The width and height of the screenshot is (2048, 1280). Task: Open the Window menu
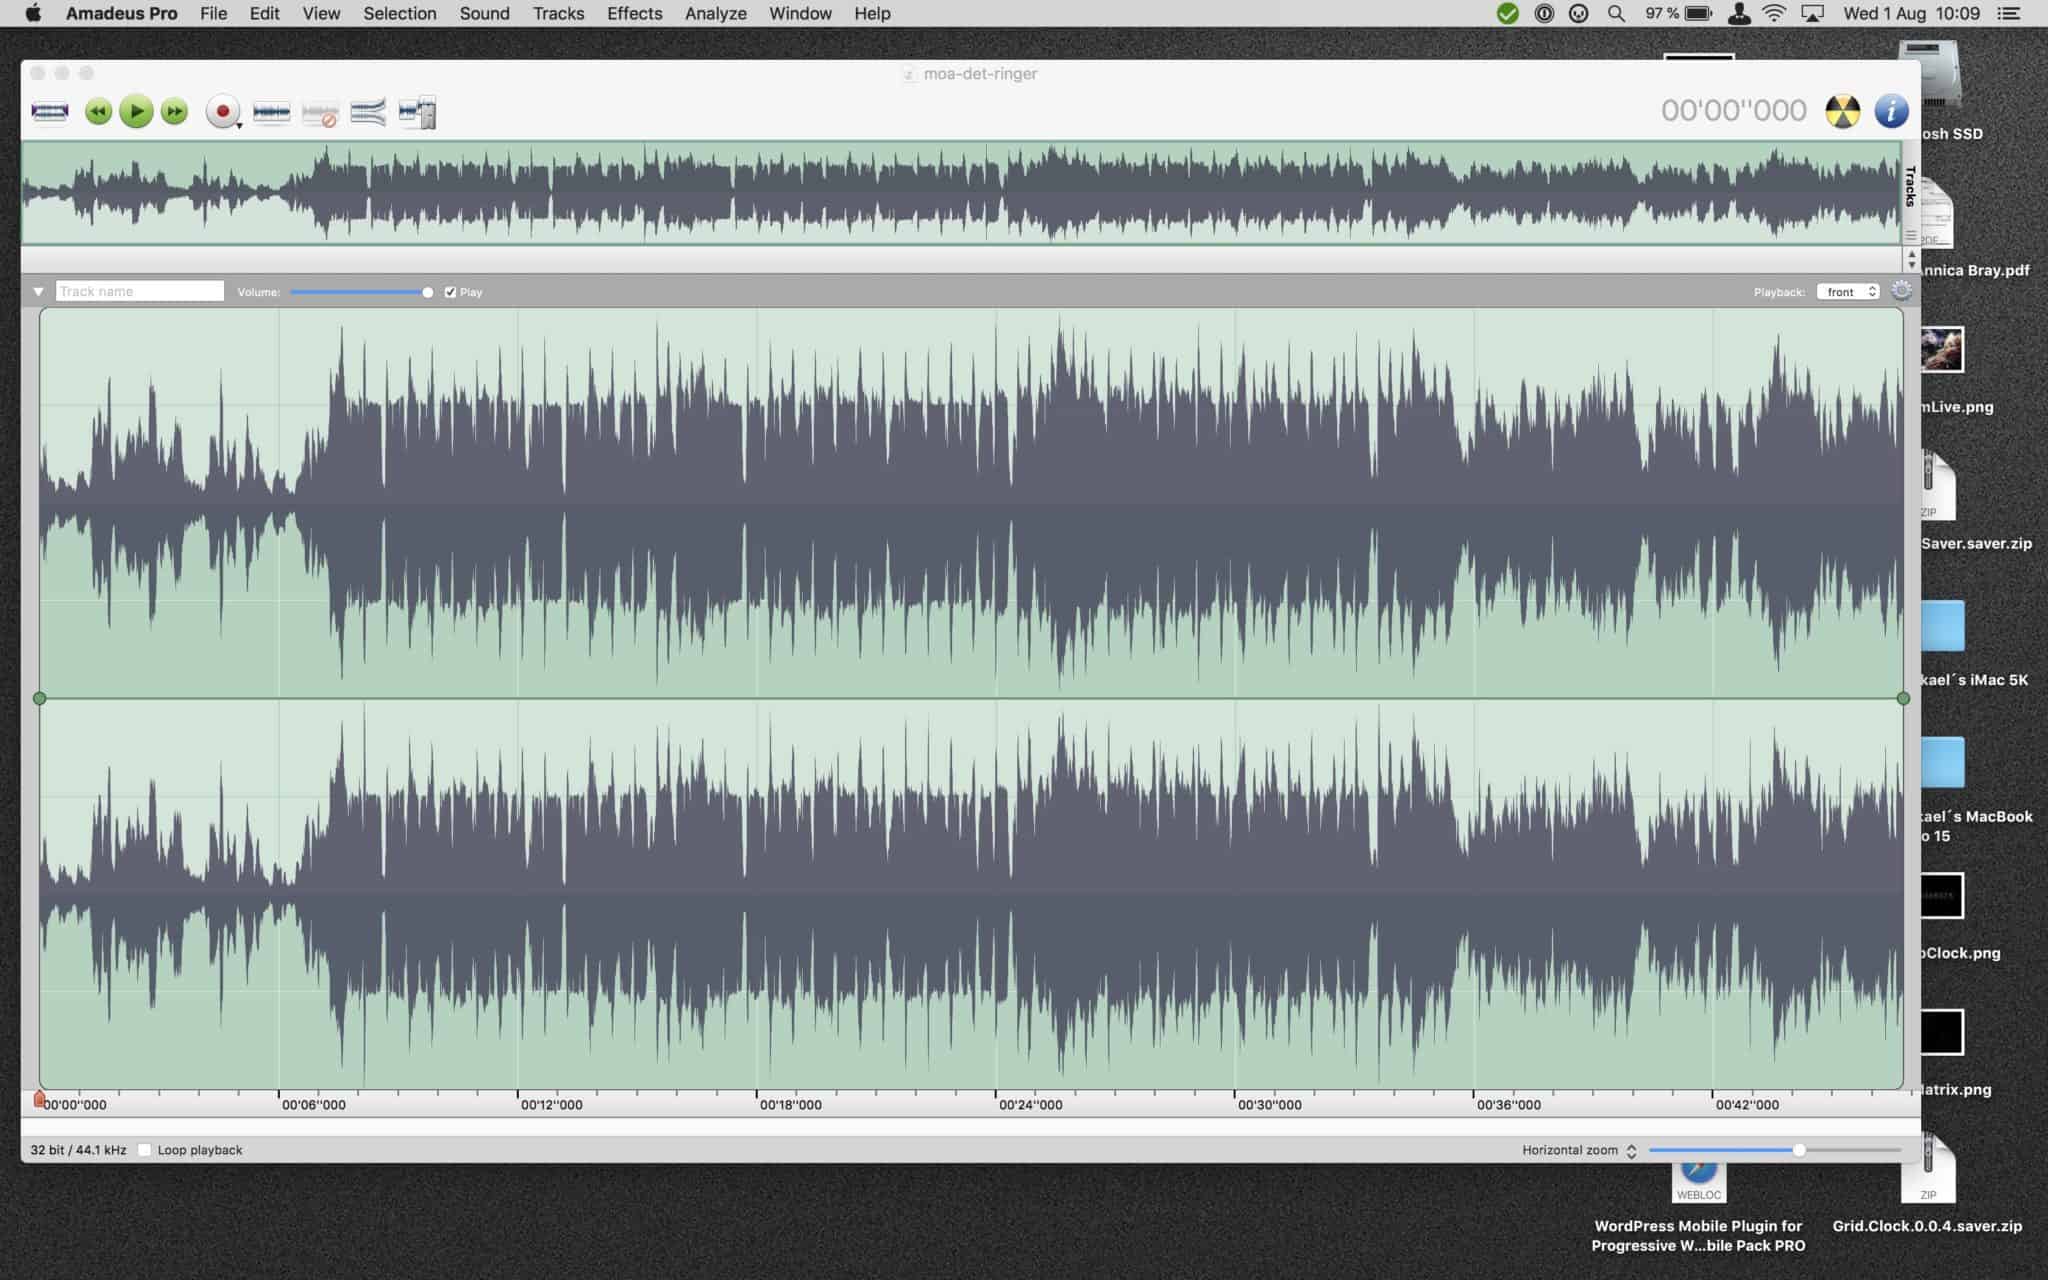(800, 13)
